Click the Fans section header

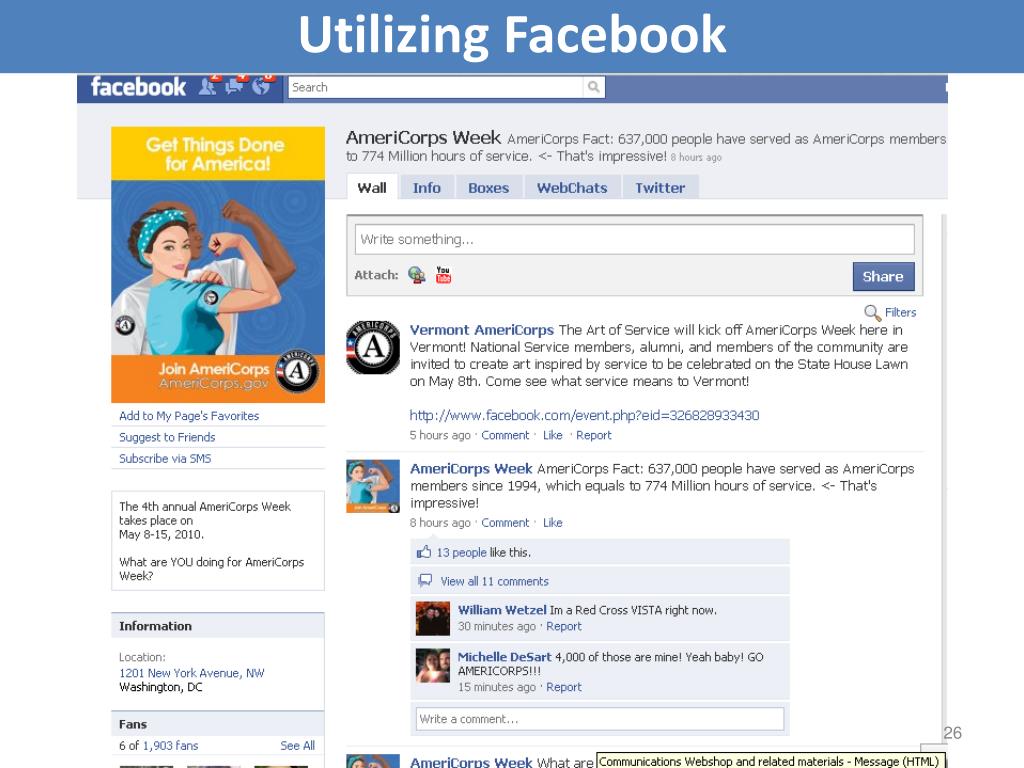[218, 724]
